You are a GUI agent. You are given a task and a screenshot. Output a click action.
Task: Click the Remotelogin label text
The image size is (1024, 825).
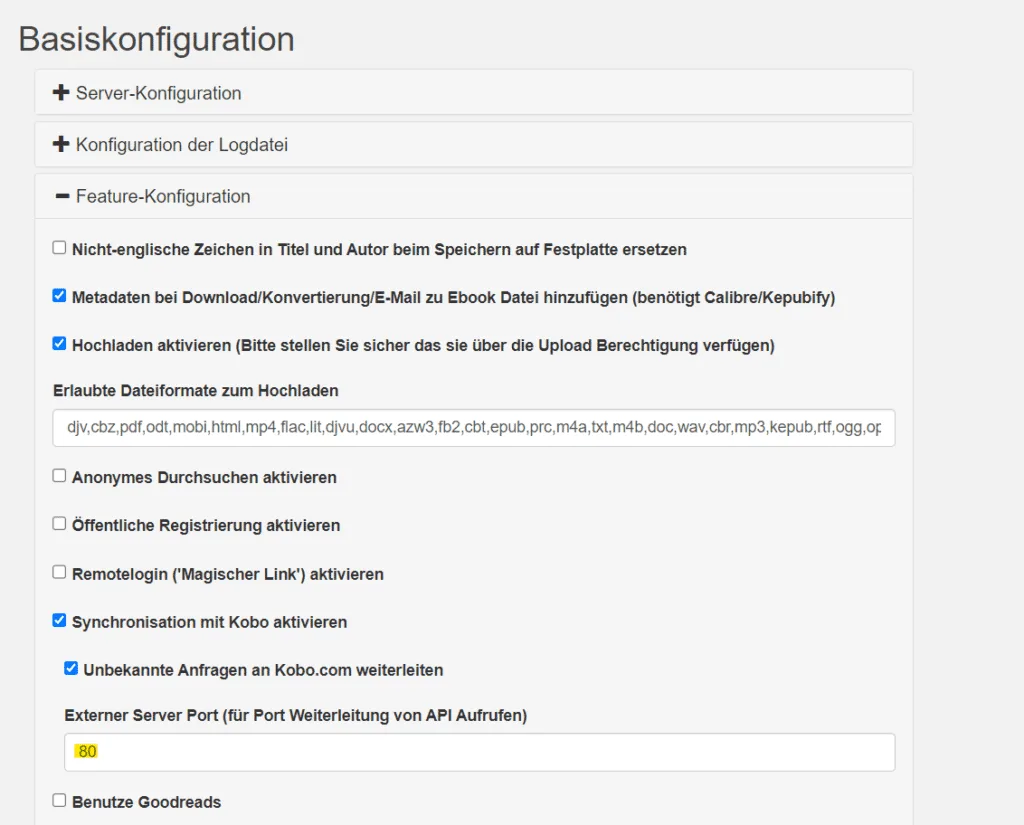[x=228, y=574]
